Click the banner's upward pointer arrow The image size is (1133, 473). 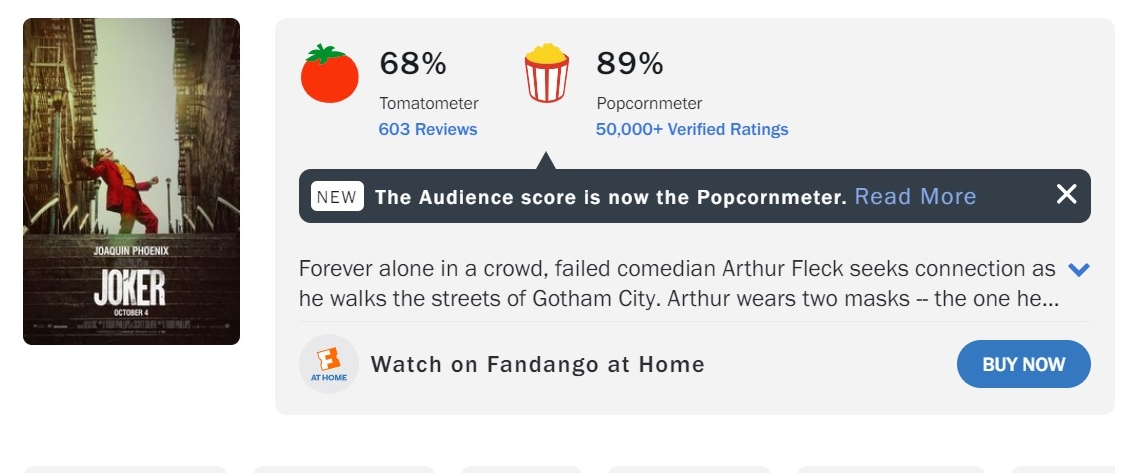click(545, 161)
